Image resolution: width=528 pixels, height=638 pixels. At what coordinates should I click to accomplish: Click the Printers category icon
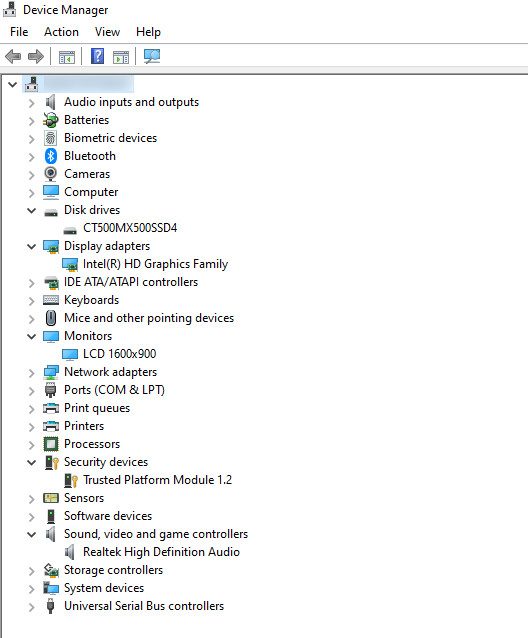(51, 426)
